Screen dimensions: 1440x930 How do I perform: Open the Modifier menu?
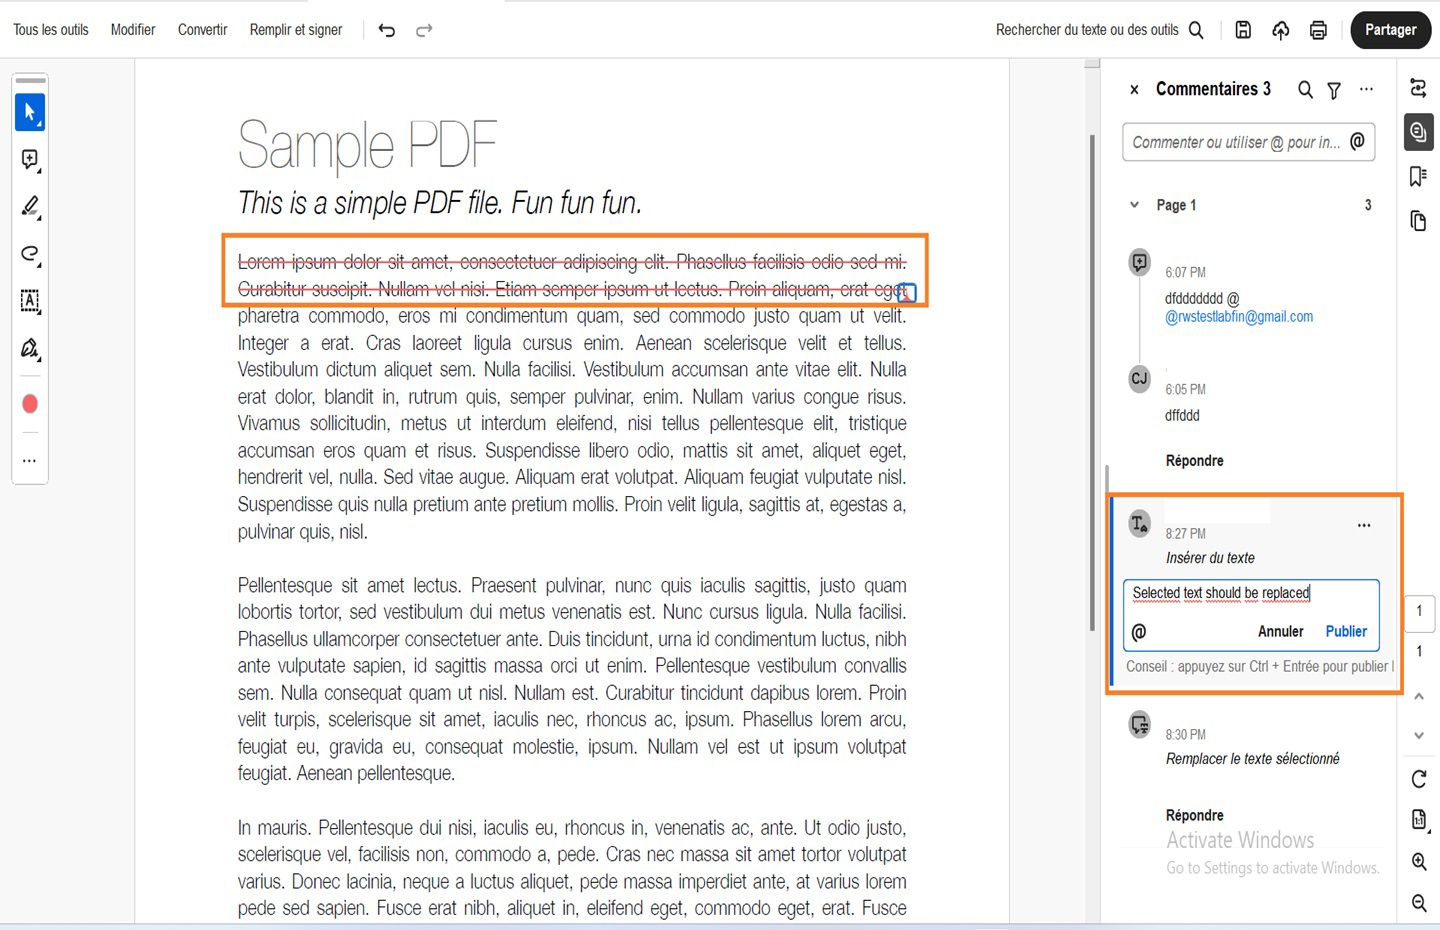tap(133, 30)
